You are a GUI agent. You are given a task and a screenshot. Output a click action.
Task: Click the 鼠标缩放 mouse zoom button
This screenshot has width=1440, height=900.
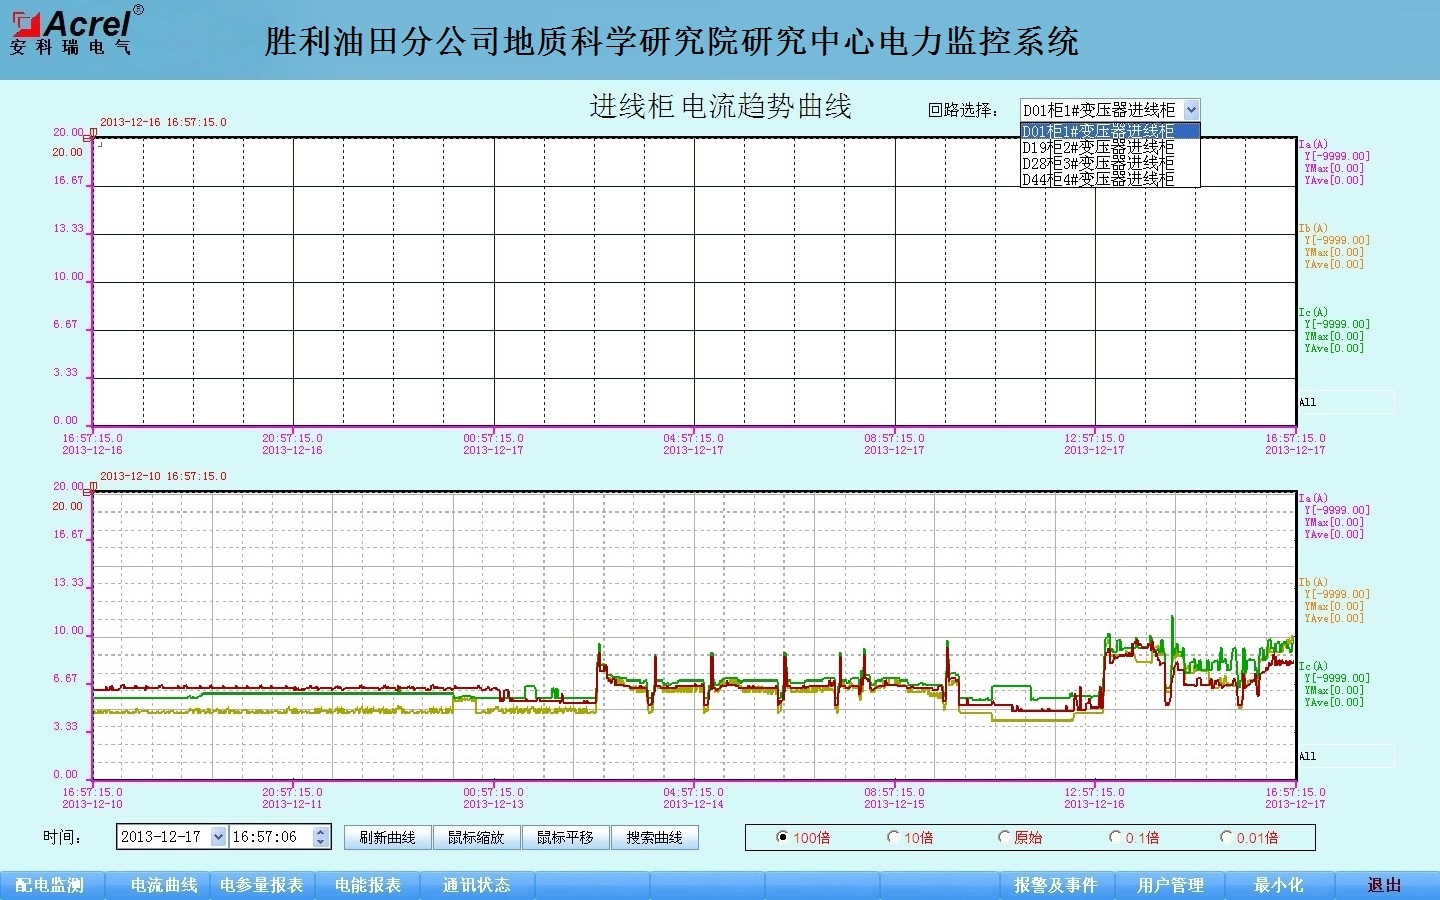point(476,837)
